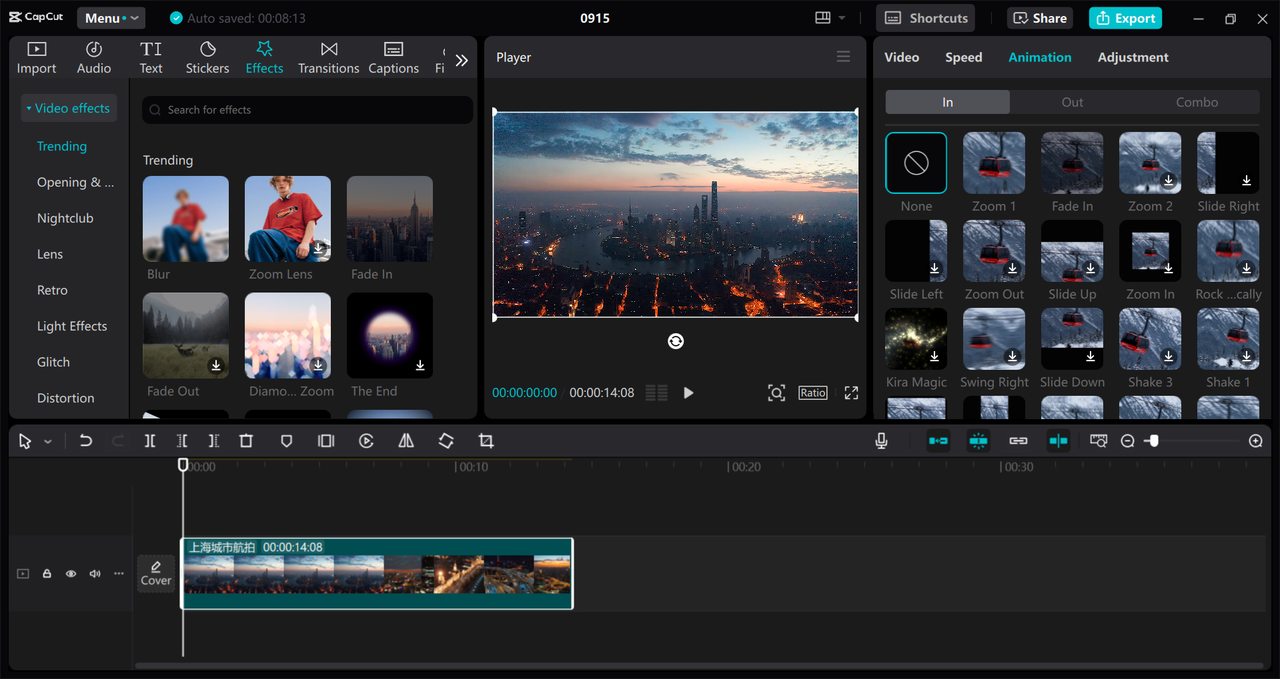Viewport: 1280px width, 679px height.
Task: Open the Nightclub effects category
Action: (x=65, y=218)
